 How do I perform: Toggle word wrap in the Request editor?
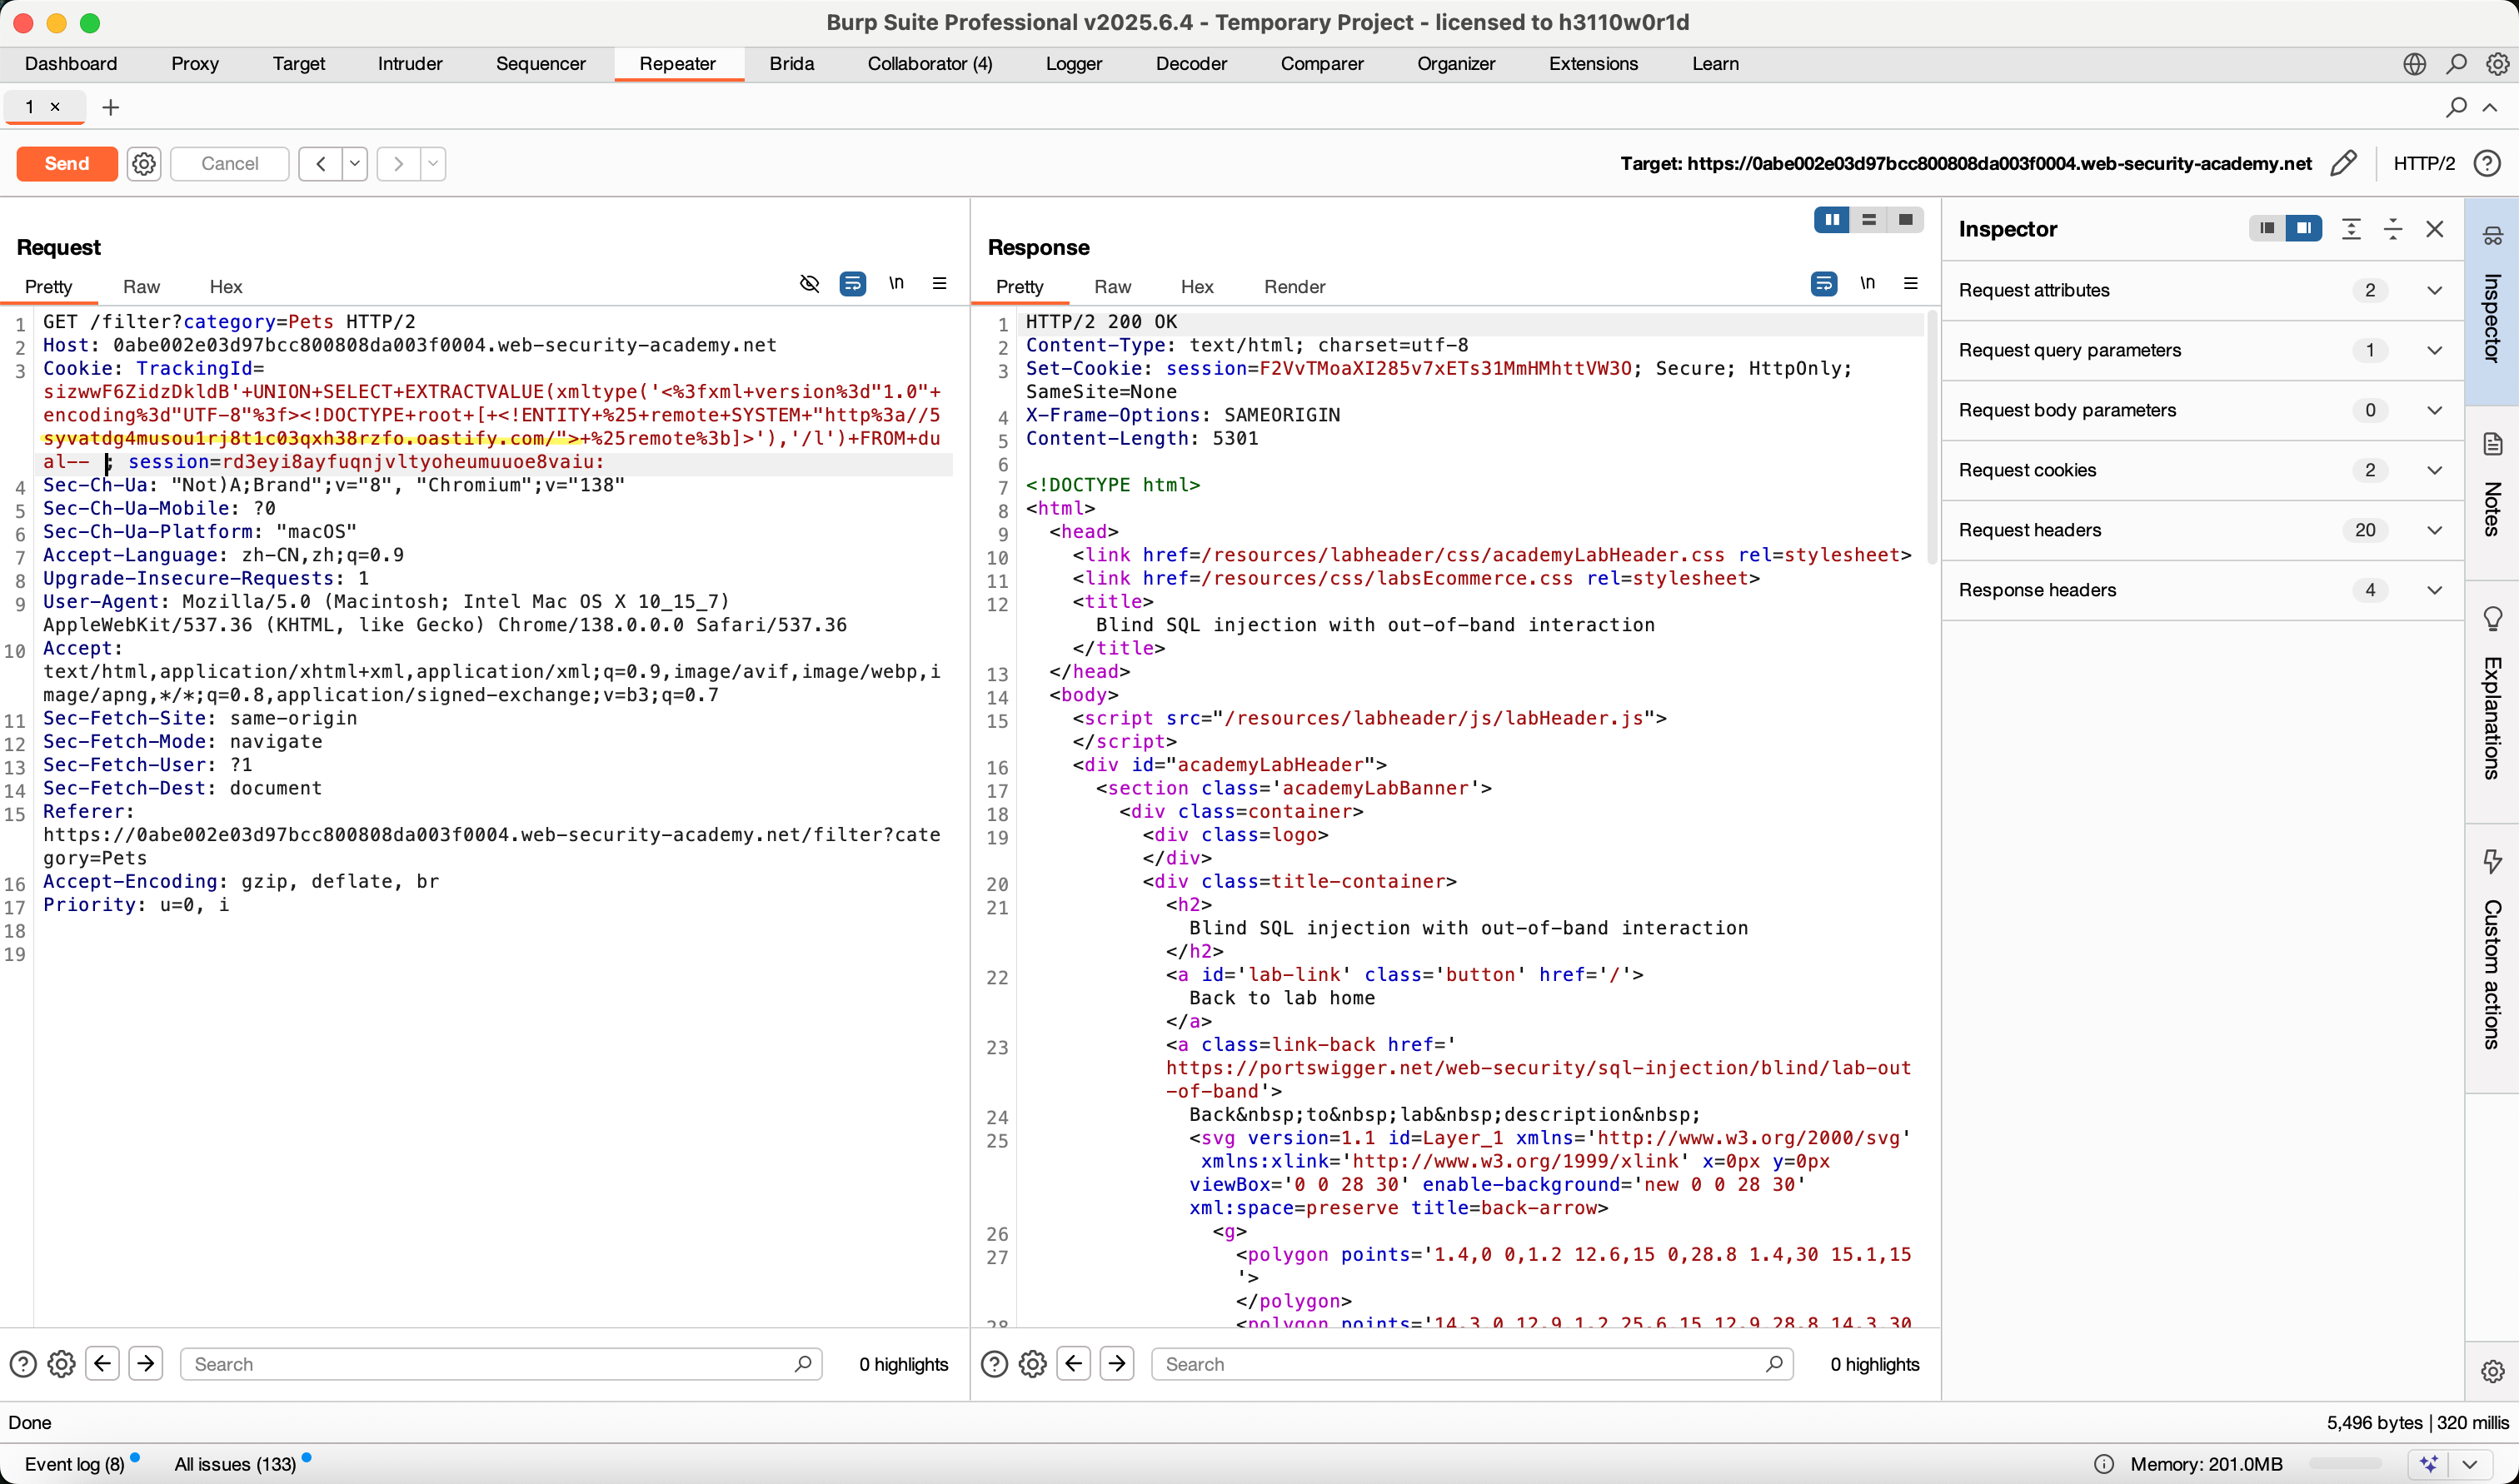(x=852, y=284)
